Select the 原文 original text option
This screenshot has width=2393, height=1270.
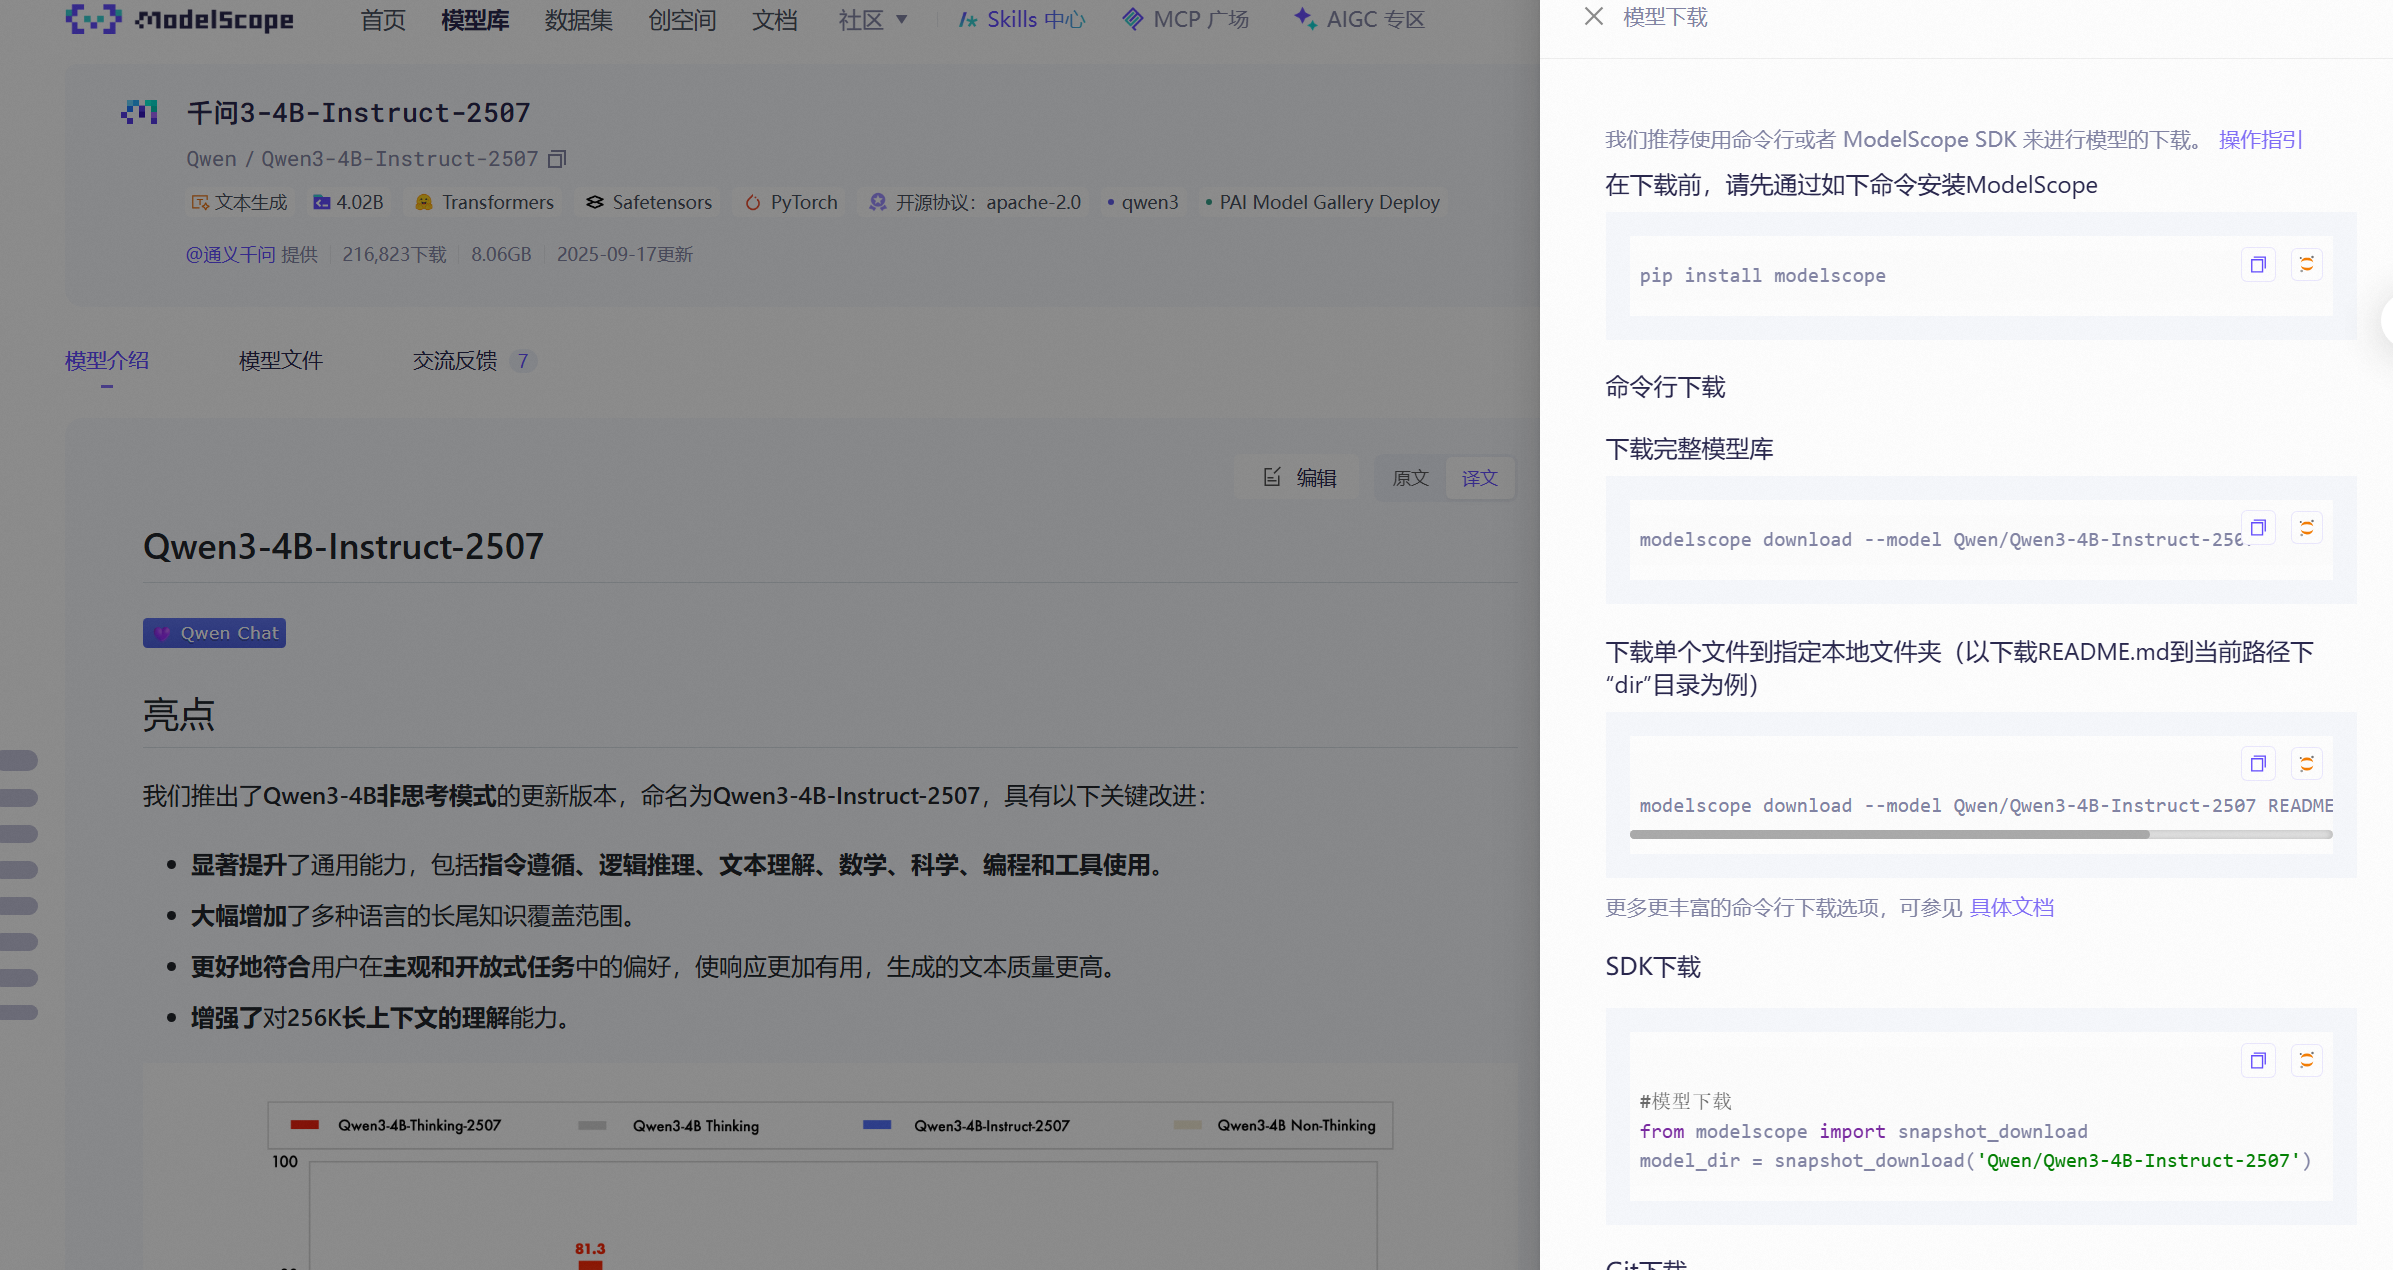click(x=1410, y=478)
